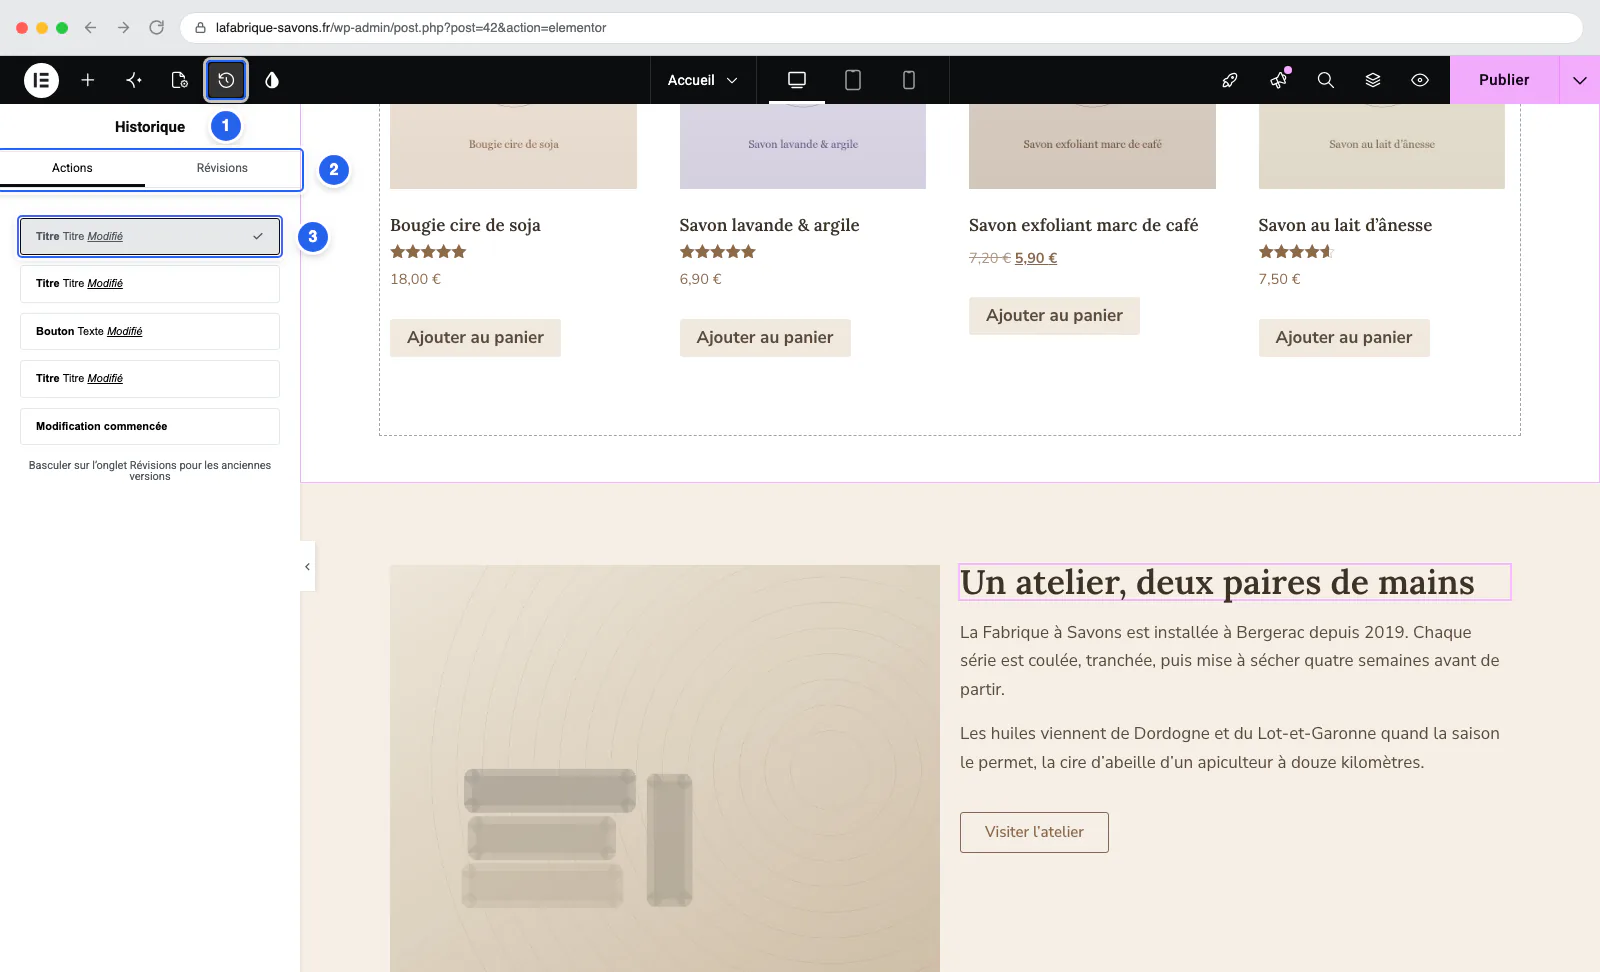Viewport: 1600px width, 972px height.
Task: Add Bougie cire de soja to cart
Action: 475,338
